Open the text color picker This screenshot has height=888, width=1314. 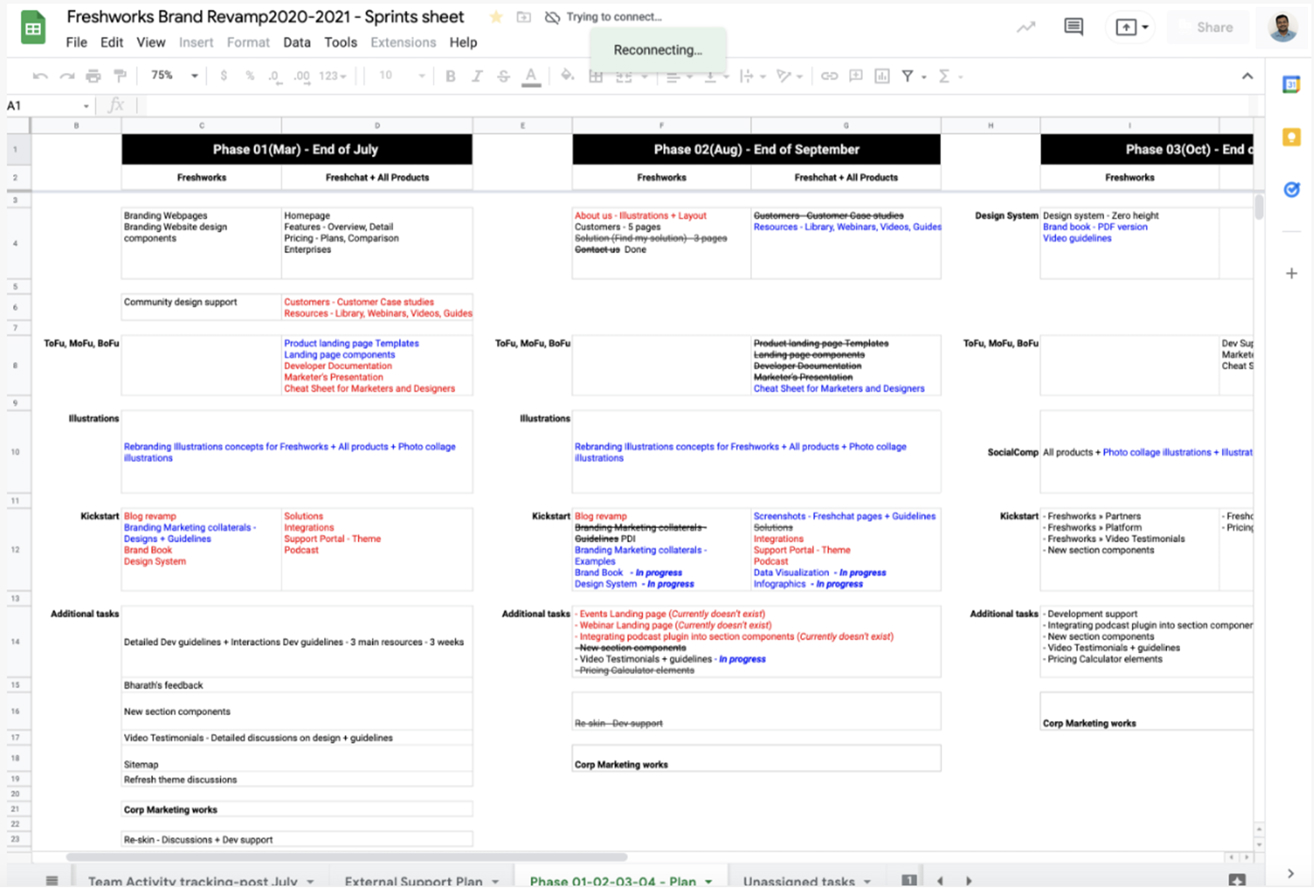531,76
